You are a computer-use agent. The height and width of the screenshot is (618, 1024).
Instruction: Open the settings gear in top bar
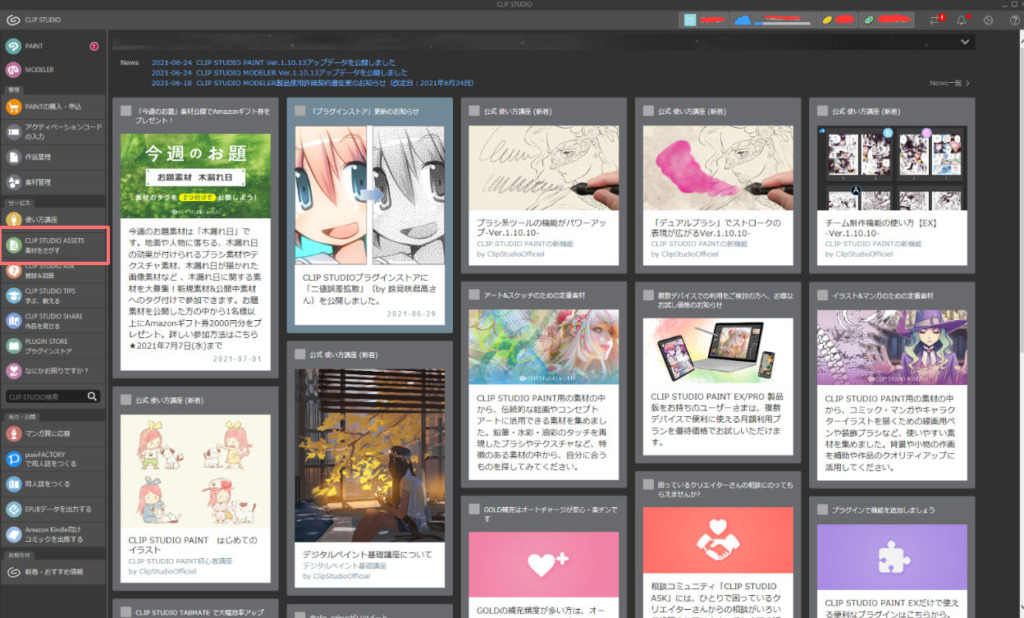pos(988,20)
